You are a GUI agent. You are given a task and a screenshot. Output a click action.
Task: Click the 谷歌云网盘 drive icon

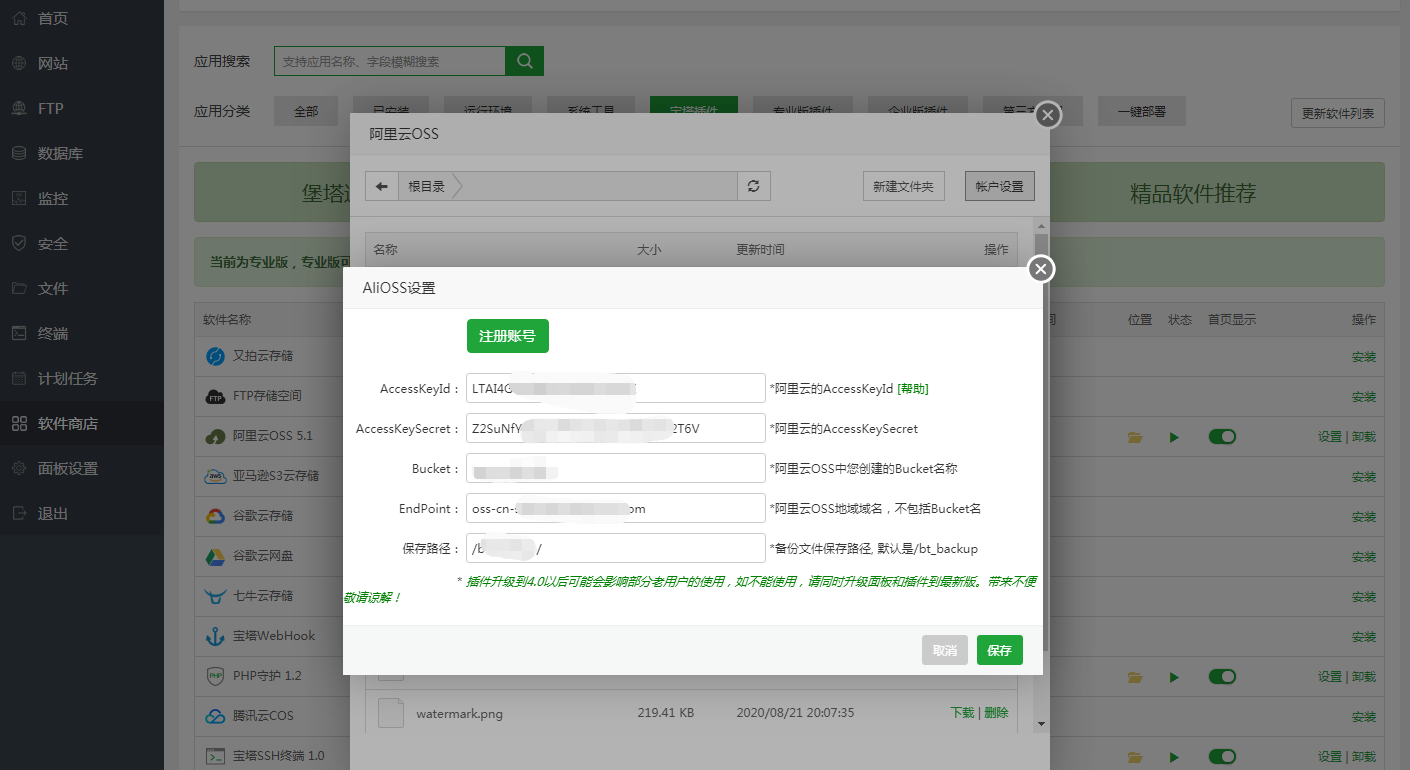point(214,556)
